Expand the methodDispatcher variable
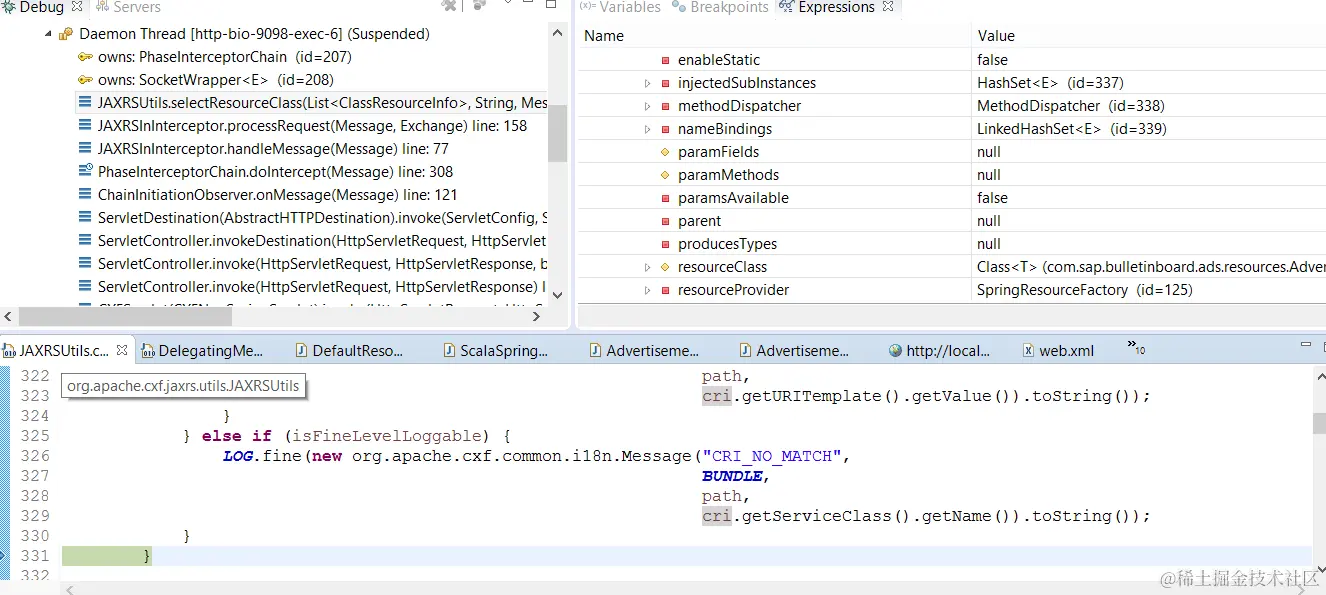This screenshot has width=1326, height=595. 648,106
